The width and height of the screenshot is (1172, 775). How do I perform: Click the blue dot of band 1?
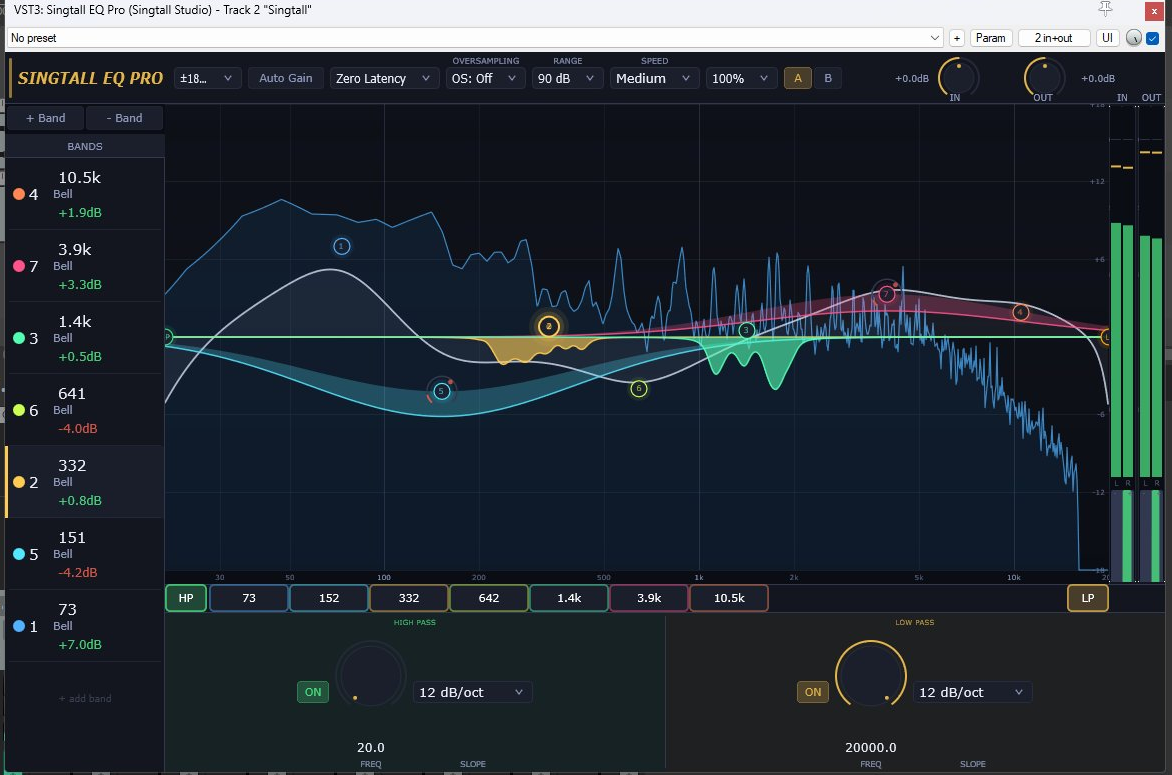pos(19,626)
